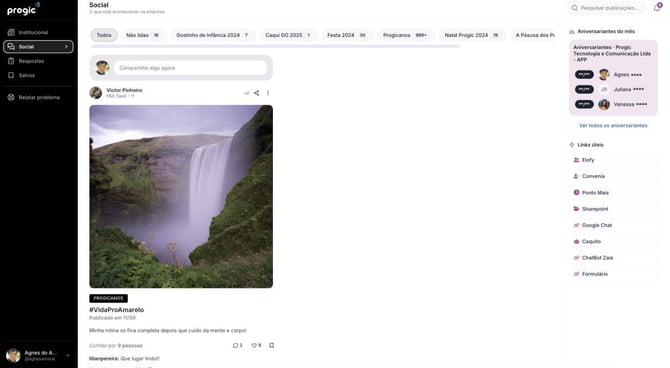670x368 pixels.
Task: Click Relatar problema in sidebar
Action: [38, 97]
